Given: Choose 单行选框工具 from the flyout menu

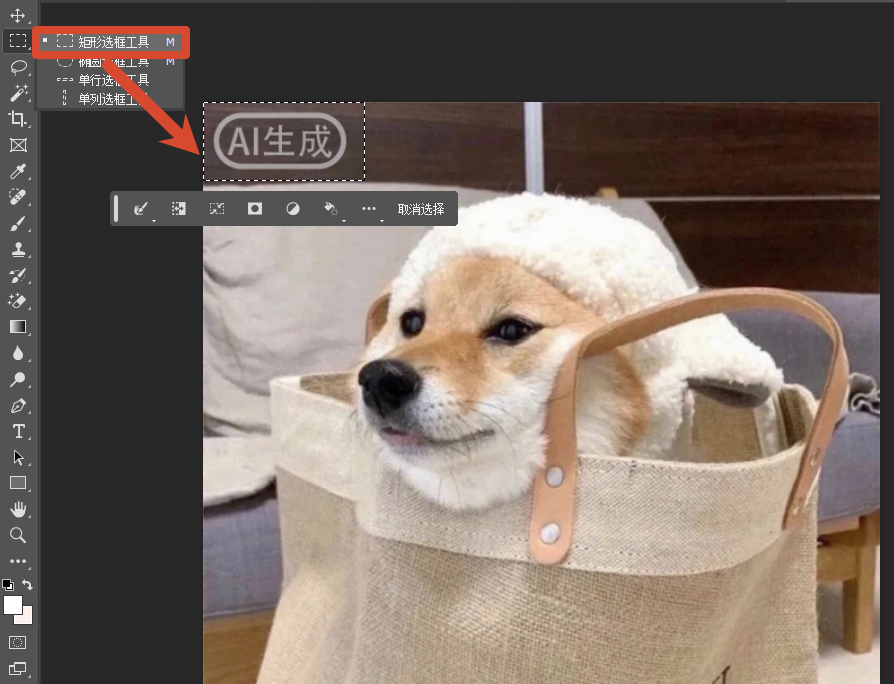Looking at the screenshot, I should pos(111,80).
